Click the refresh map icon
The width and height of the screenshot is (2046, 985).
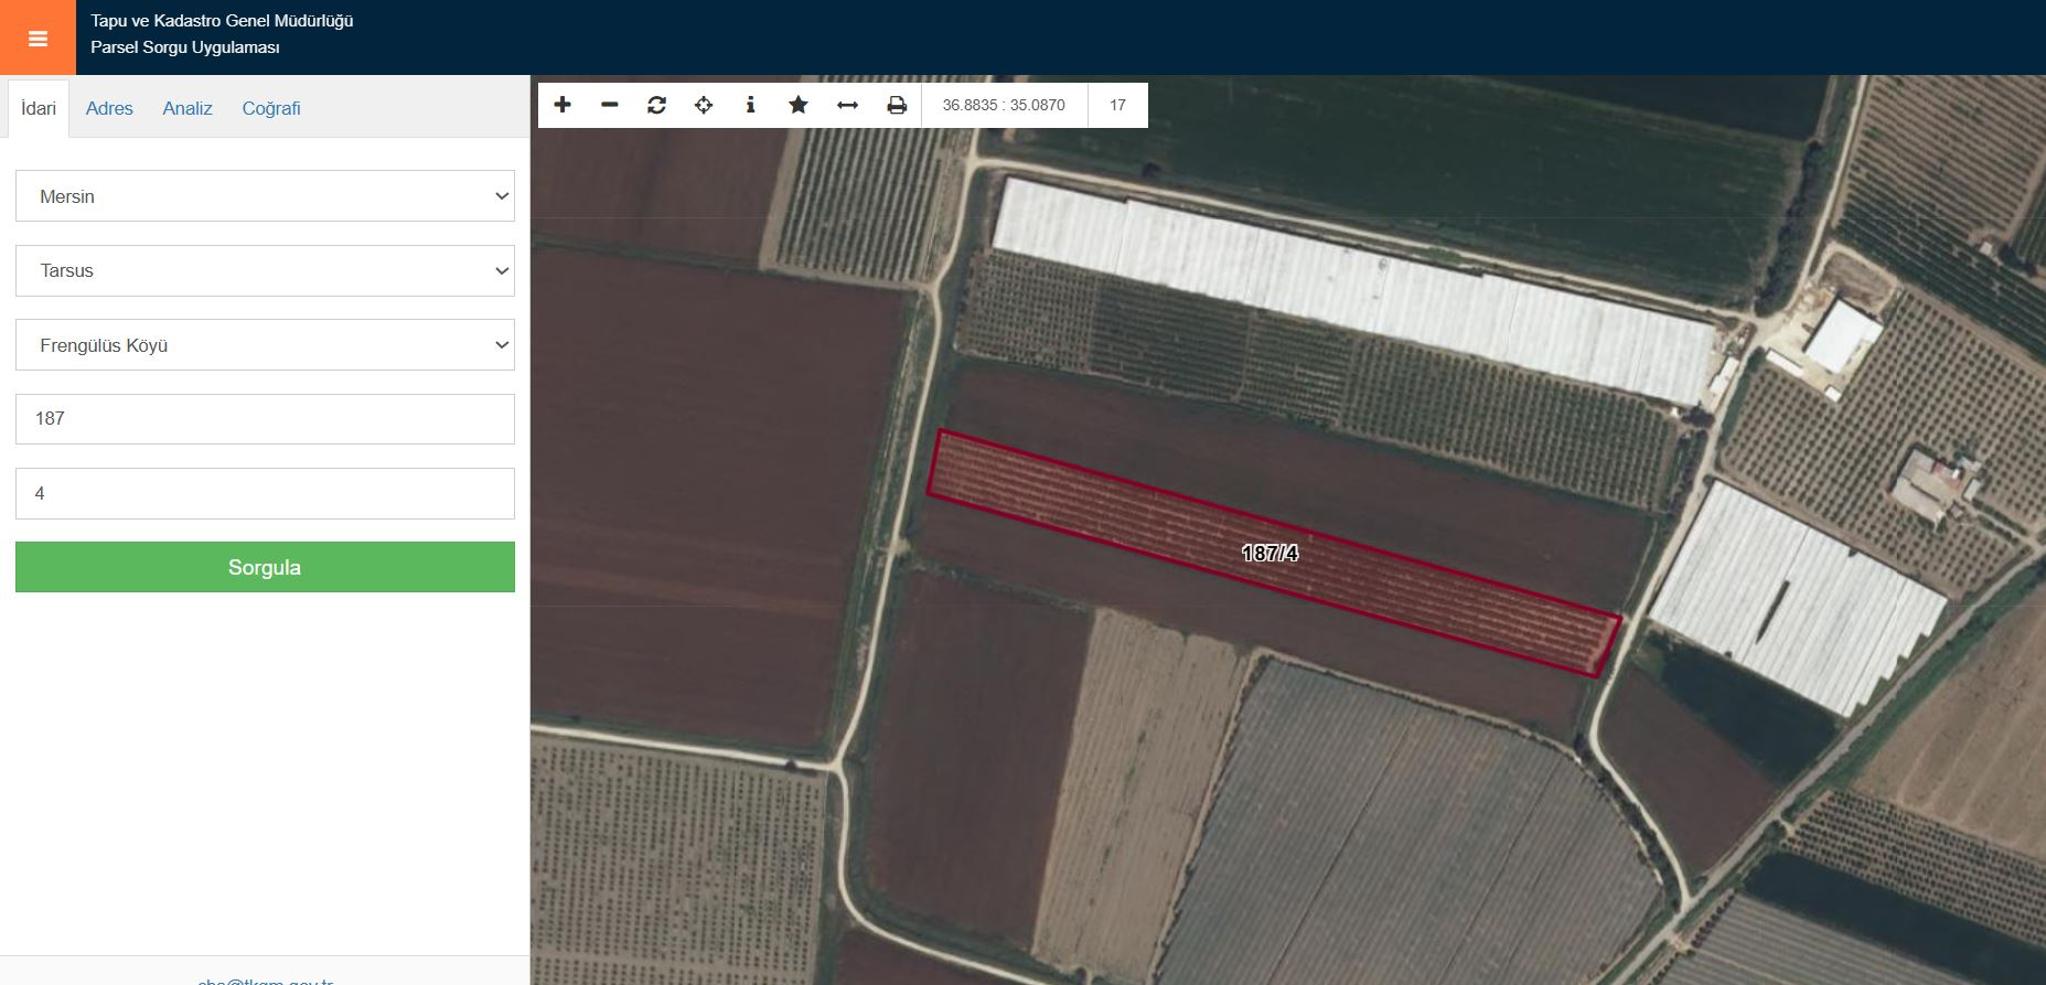point(656,105)
